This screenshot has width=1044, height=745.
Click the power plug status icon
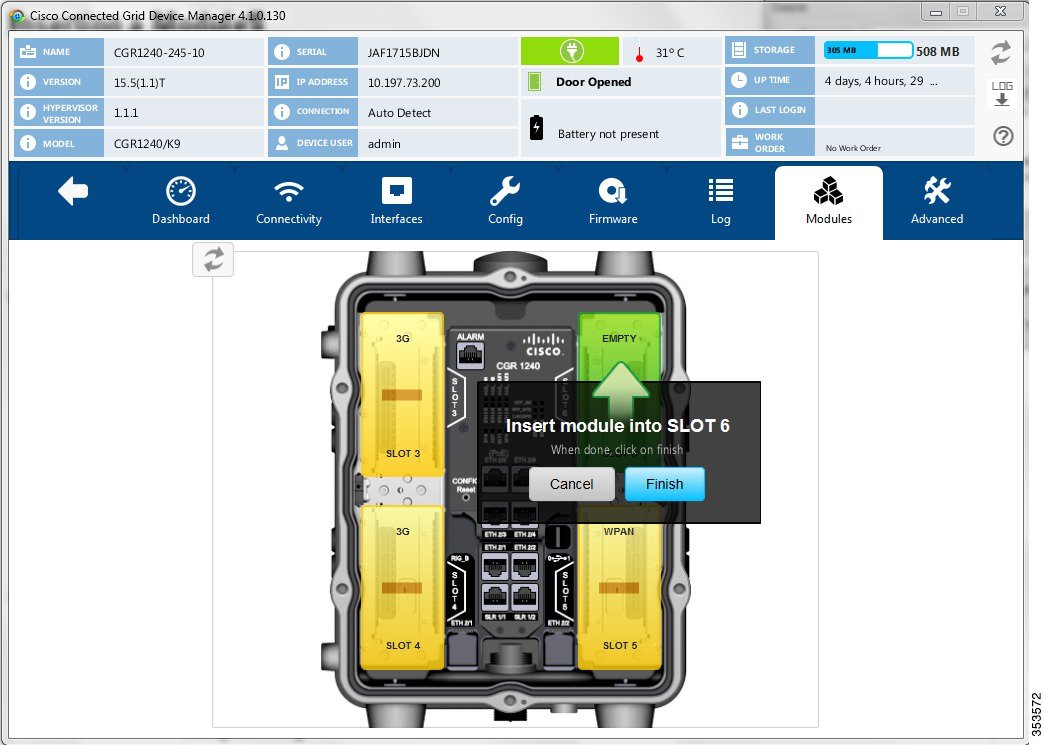pyautogui.click(x=570, y=51)
